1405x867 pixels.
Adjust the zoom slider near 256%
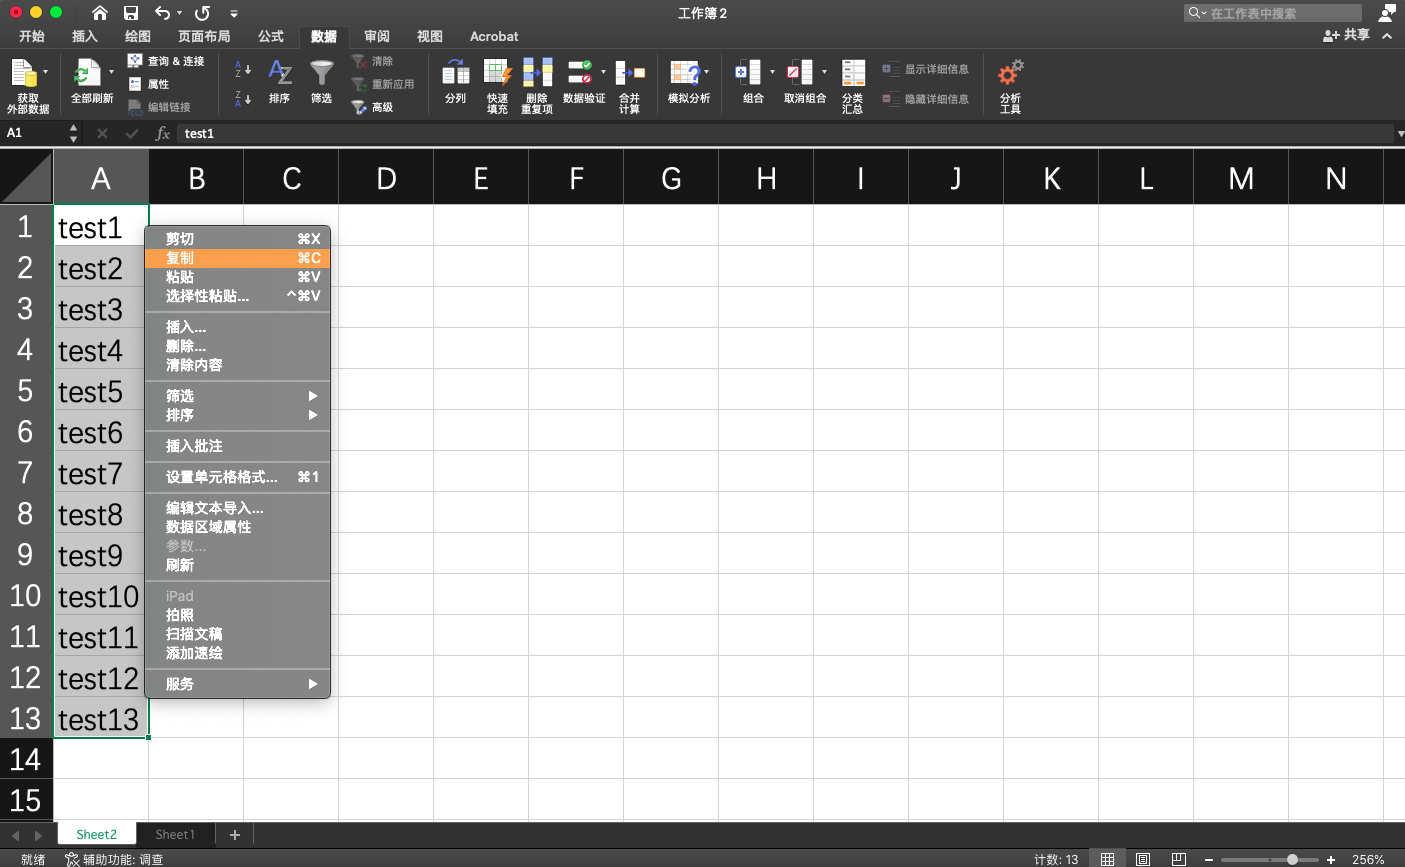point(1291,858)
